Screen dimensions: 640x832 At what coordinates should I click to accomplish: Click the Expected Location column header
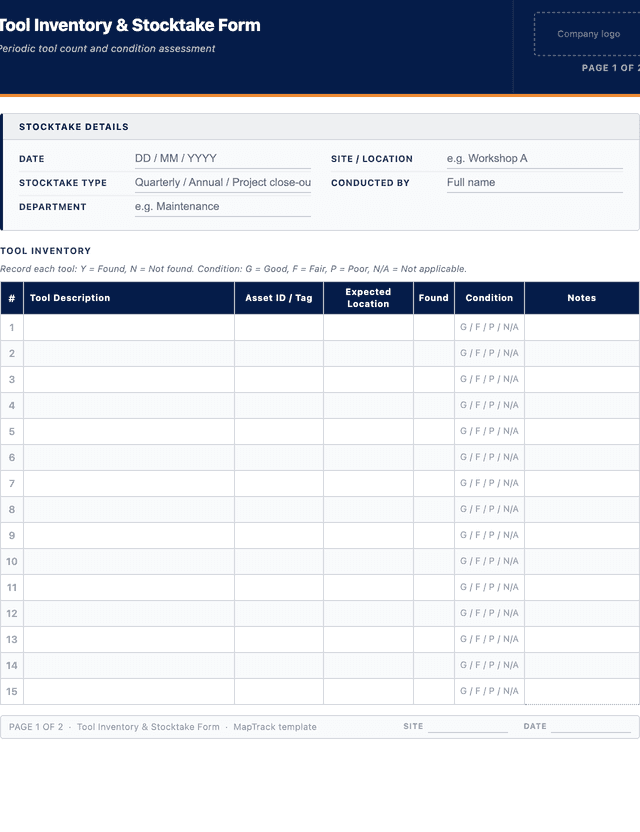(x=368, y=298)
